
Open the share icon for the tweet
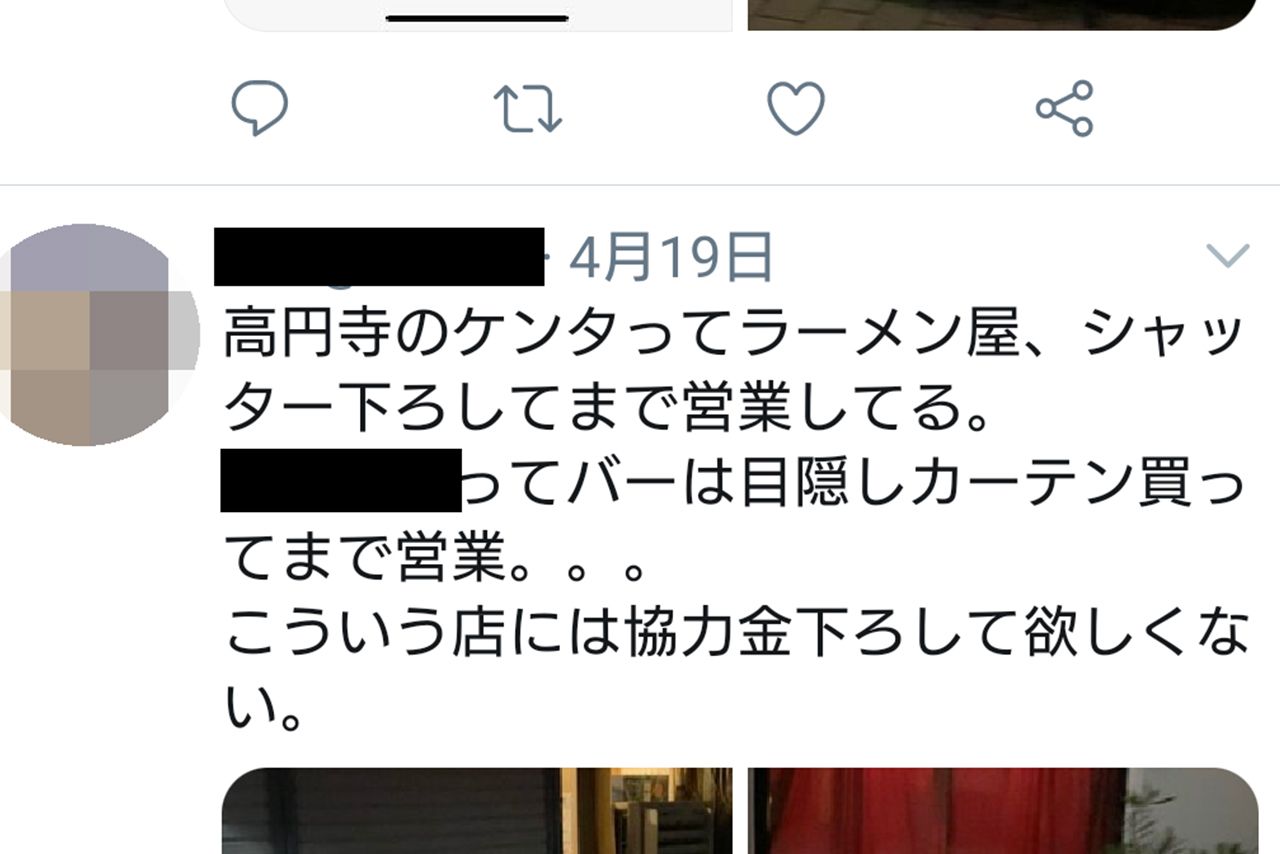pos(1065,108)
